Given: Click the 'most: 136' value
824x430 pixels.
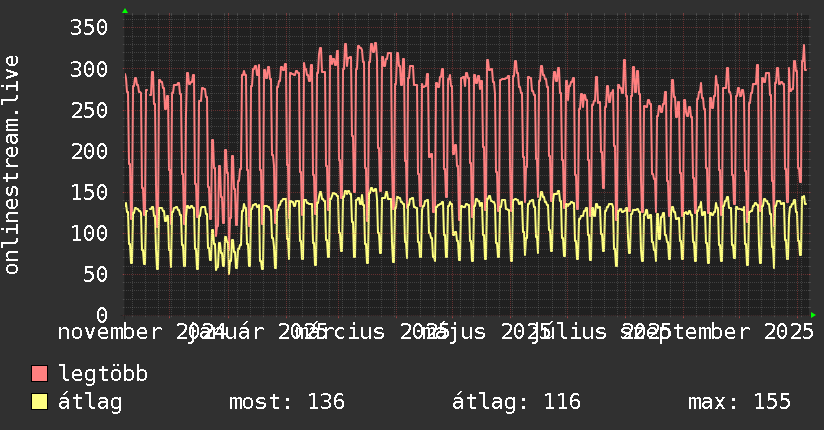Looking at the screenshot, I should [287, 402].
